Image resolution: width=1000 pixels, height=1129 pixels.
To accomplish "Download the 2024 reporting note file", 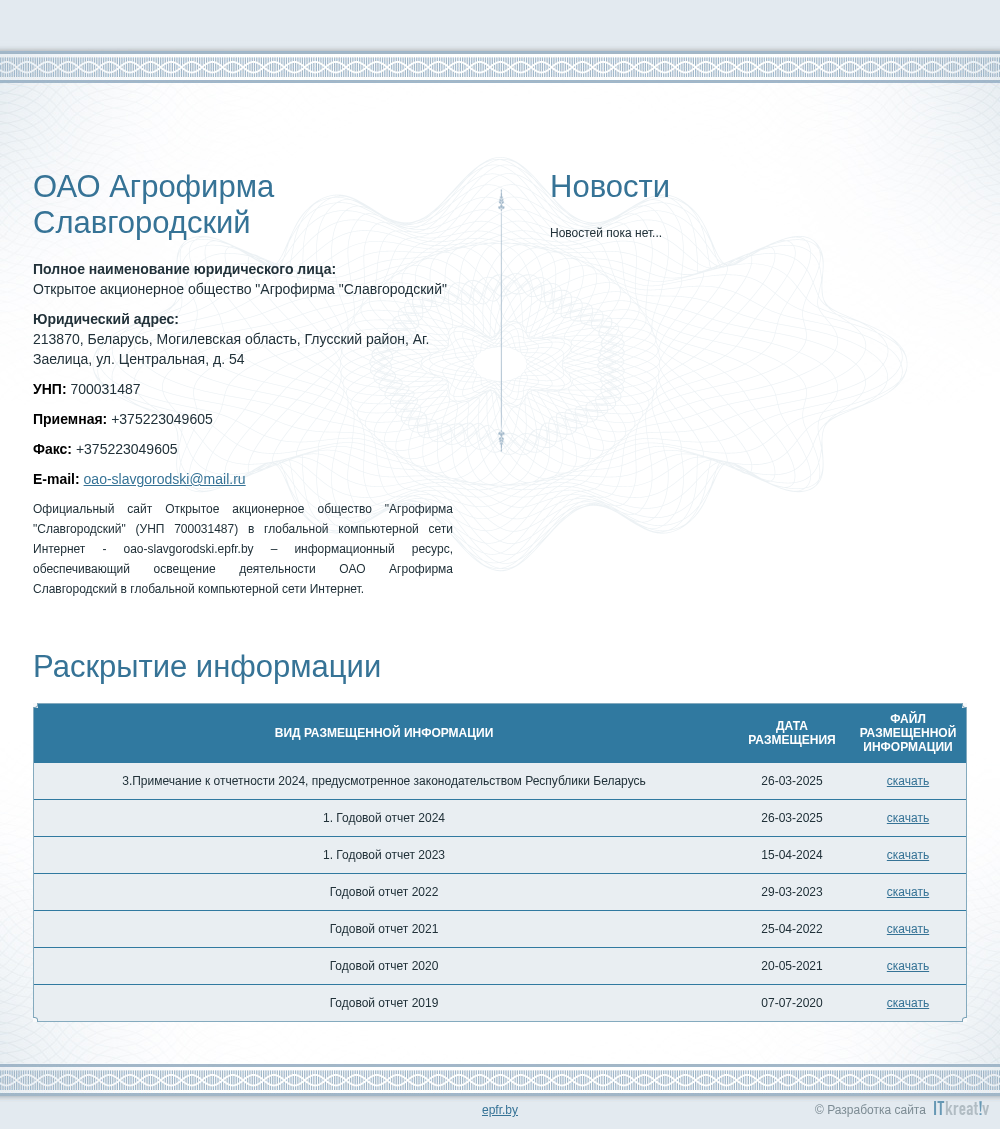I will coord(907,781).
